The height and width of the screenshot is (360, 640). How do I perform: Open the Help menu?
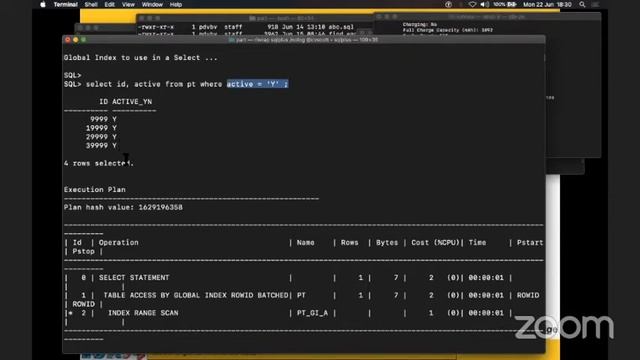point(176,4)
